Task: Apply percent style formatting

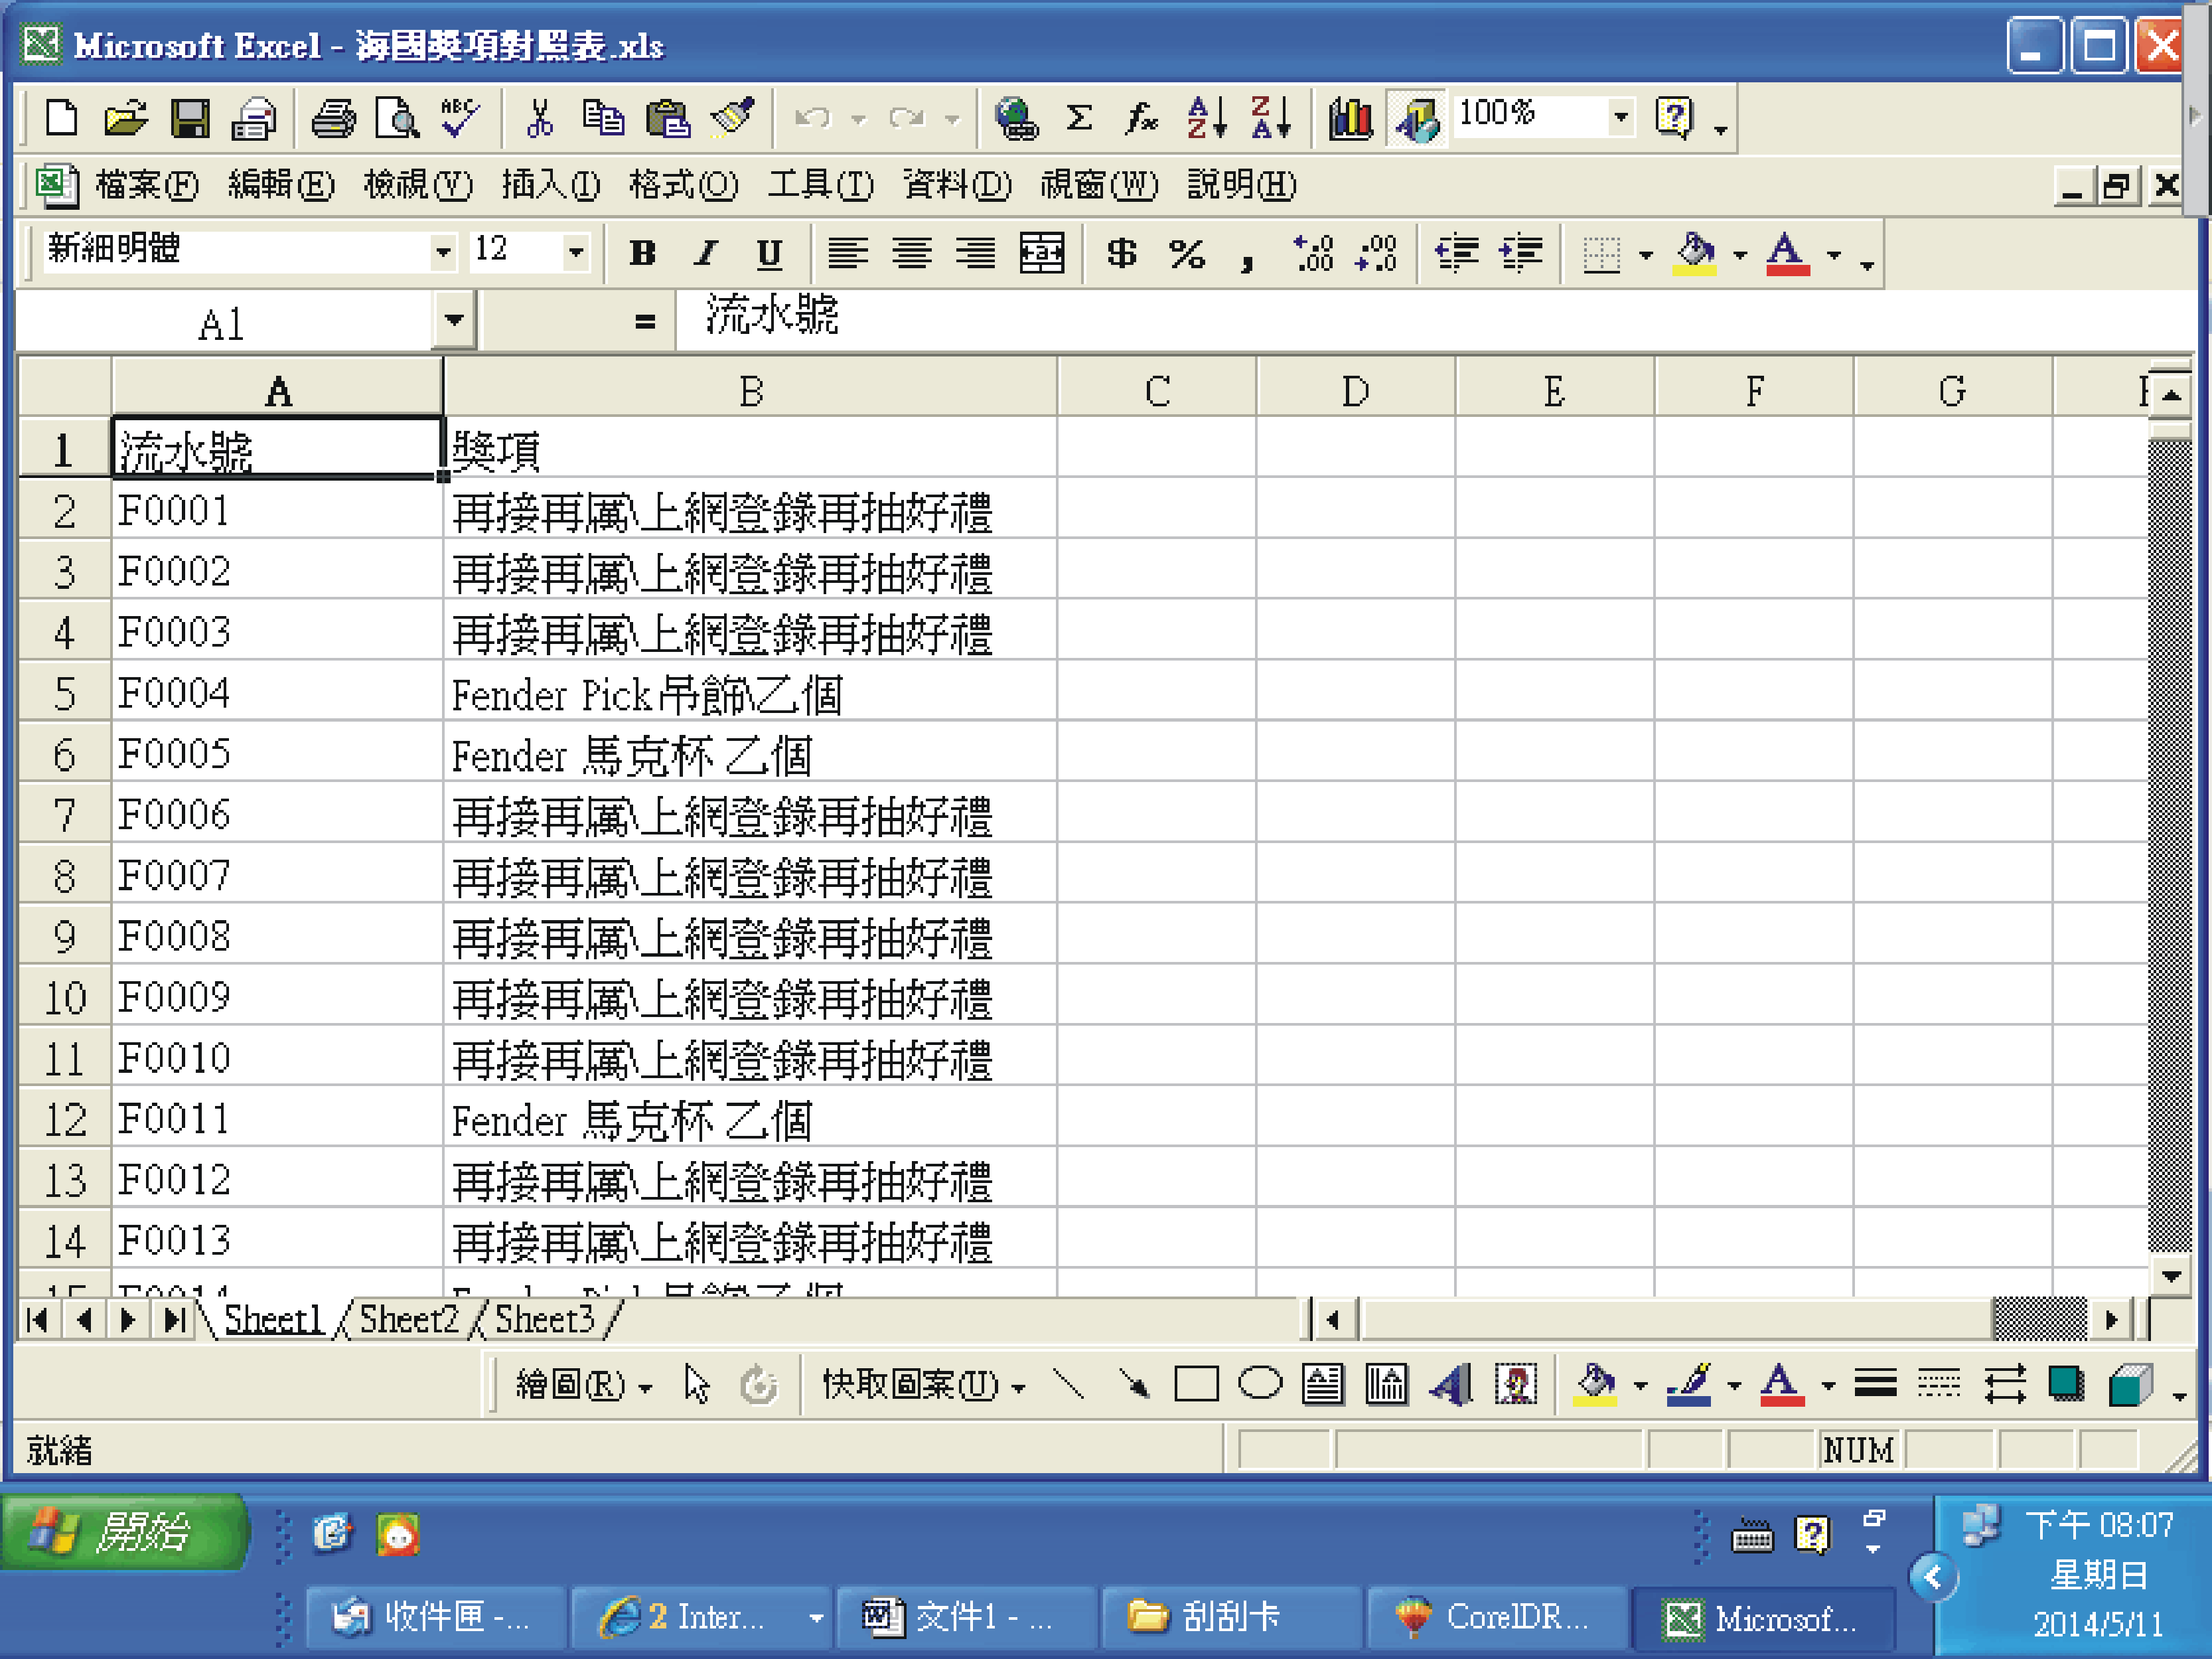Action: pyautogui.click(x=1187, y=253)
